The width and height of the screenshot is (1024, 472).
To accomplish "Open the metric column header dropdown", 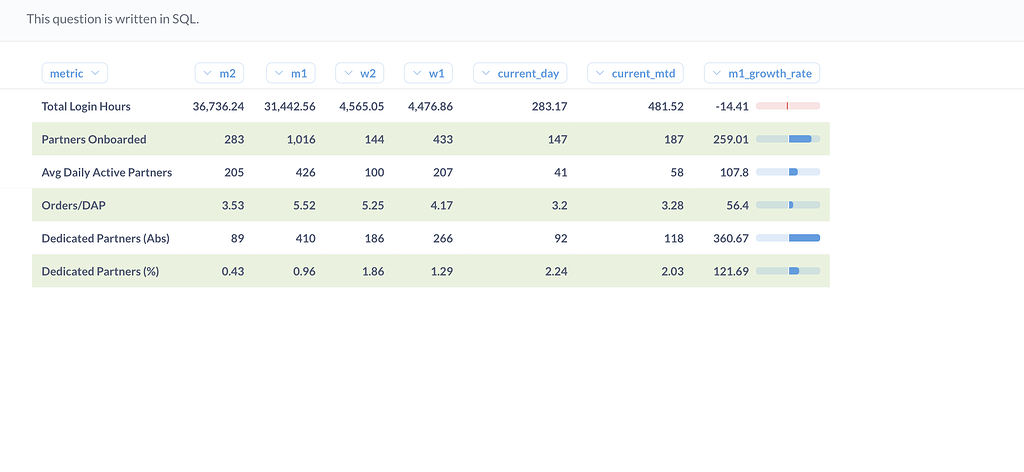I will (74, 73).
